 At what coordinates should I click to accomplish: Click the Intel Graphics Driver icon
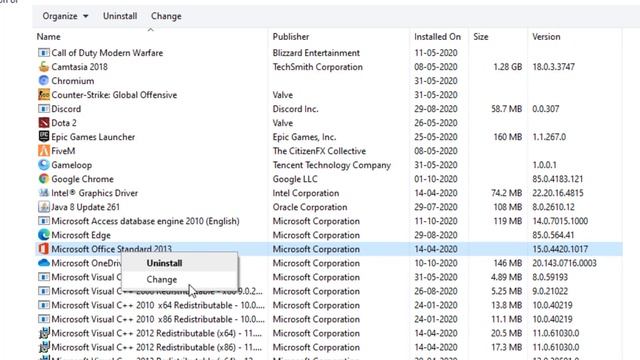pyautogui.click(x=44, y=193)
